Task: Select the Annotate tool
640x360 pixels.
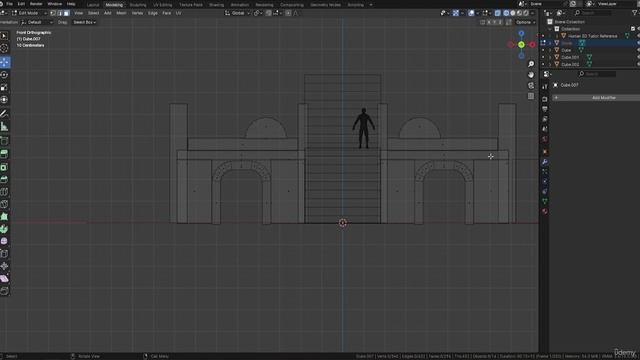Action: coord(4,113)
